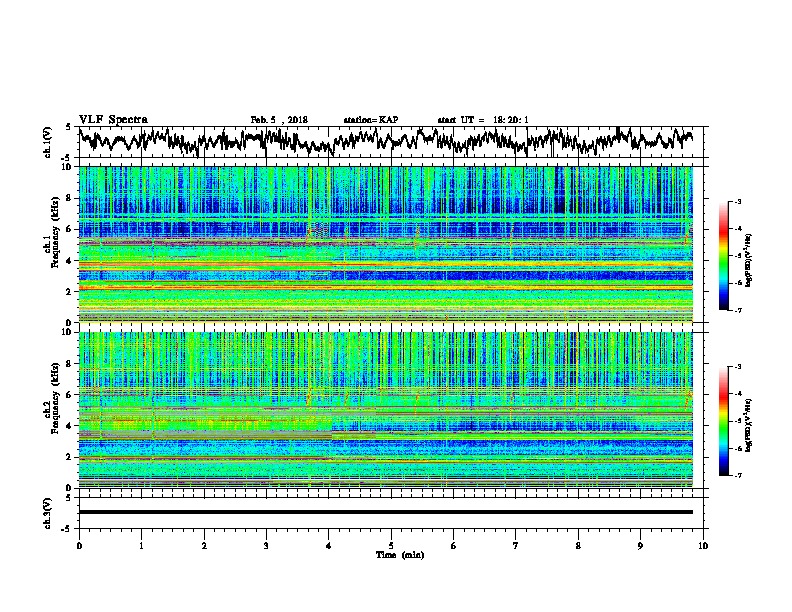Click the ch.1 voltage waveform trace
This screenshot has height=612, width=792.
pos(386,141)
